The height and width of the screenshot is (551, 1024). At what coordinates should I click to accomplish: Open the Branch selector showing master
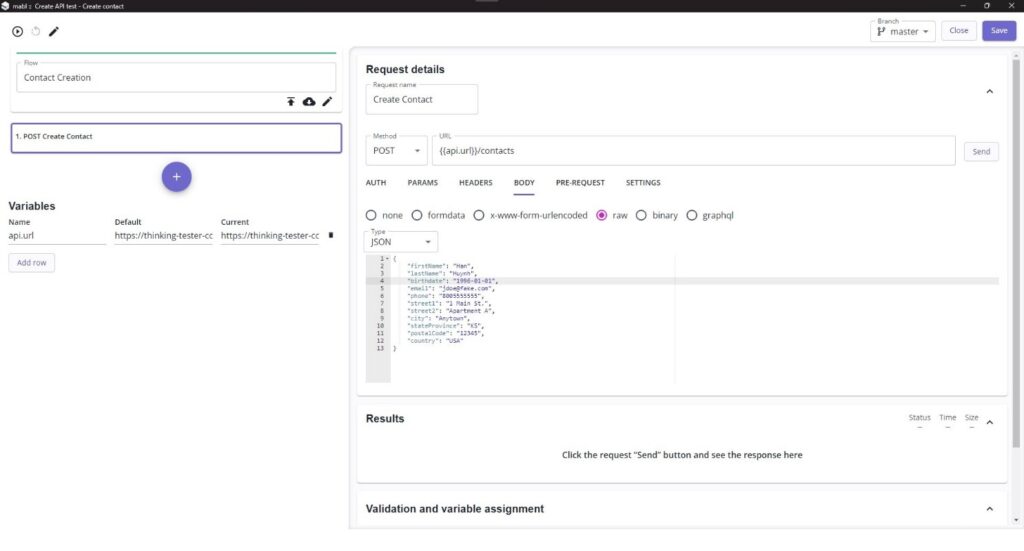point(903,31)
